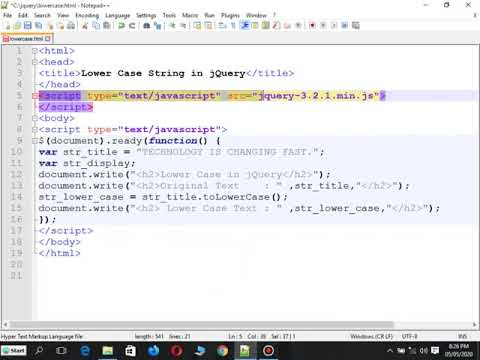Click the Stop Recording macro icon

[x=323, y=26]
